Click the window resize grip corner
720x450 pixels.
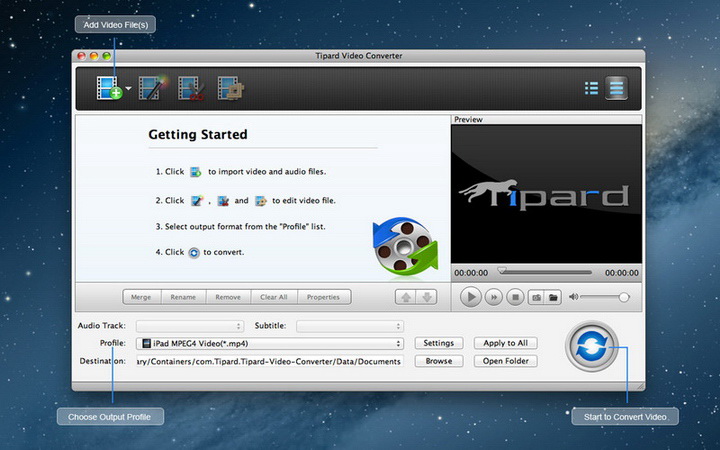640,386
